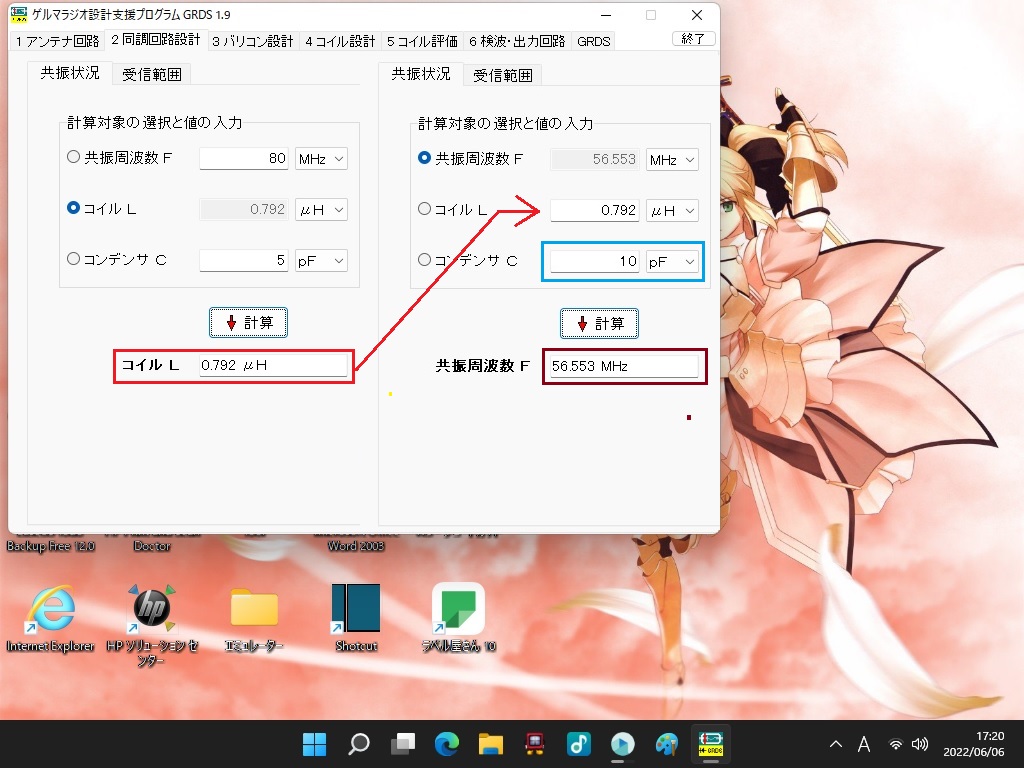Open right panel frequency MHz unit dropdown
The width and height of the screenshot is (1024, 768).
tap(672, 160)
